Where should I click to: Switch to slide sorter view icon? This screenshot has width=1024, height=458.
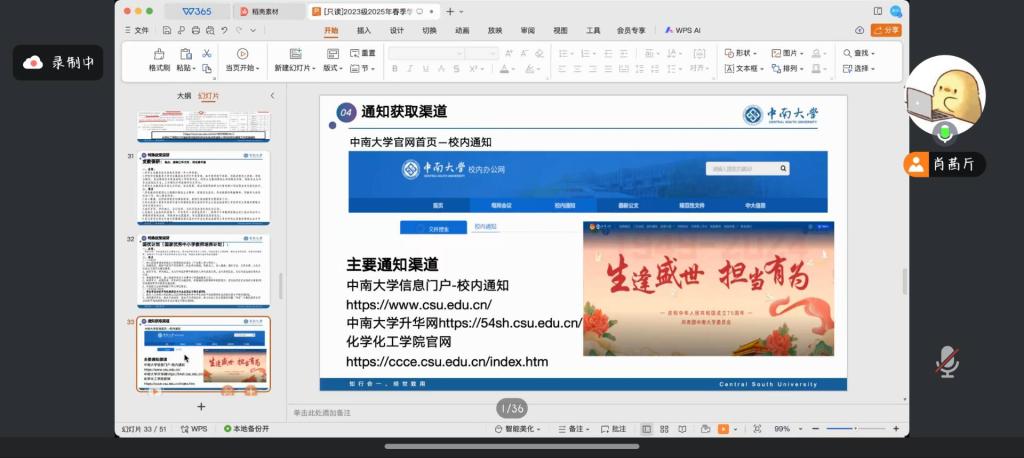[x=664, y=429]
